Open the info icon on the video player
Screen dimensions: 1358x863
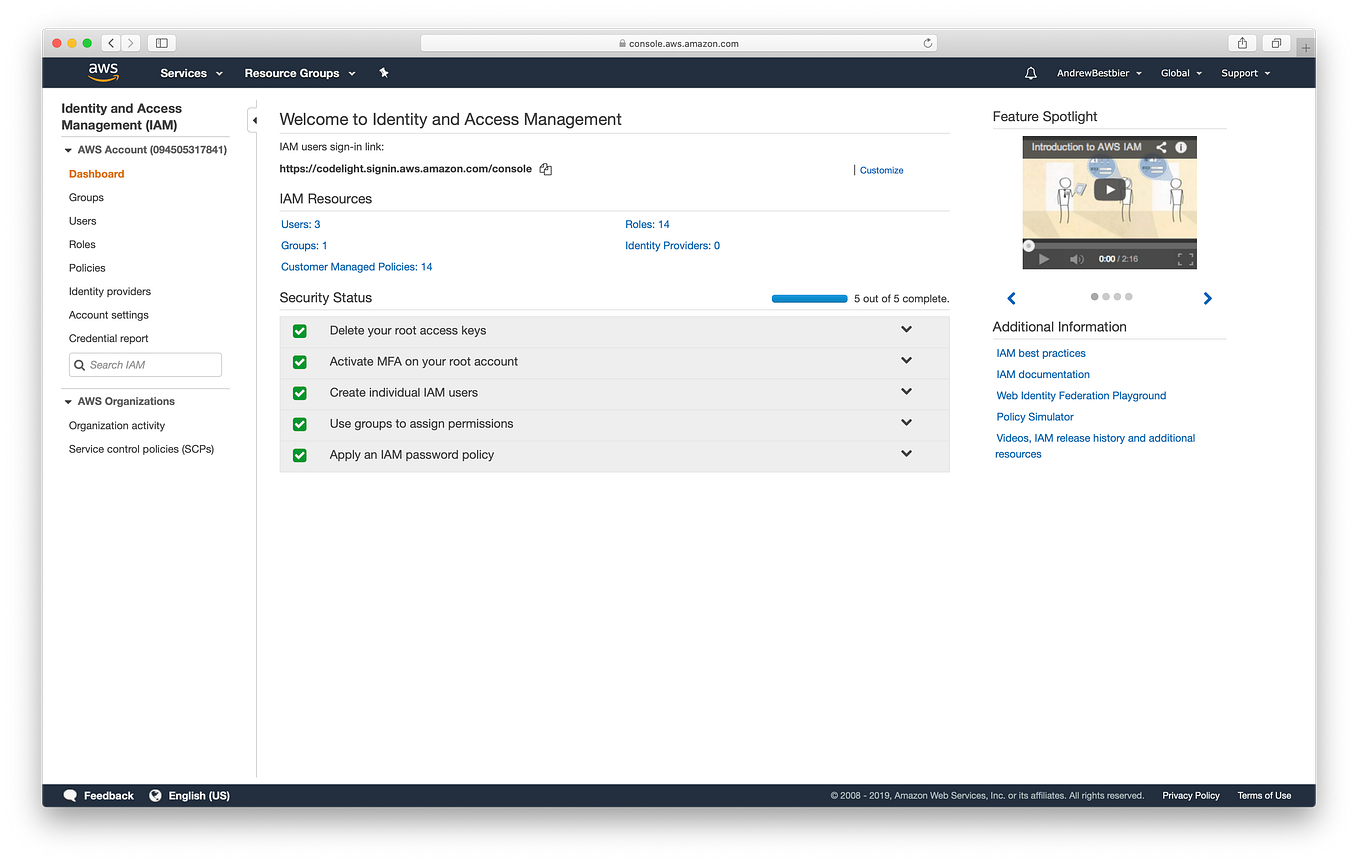[1181, 146]
